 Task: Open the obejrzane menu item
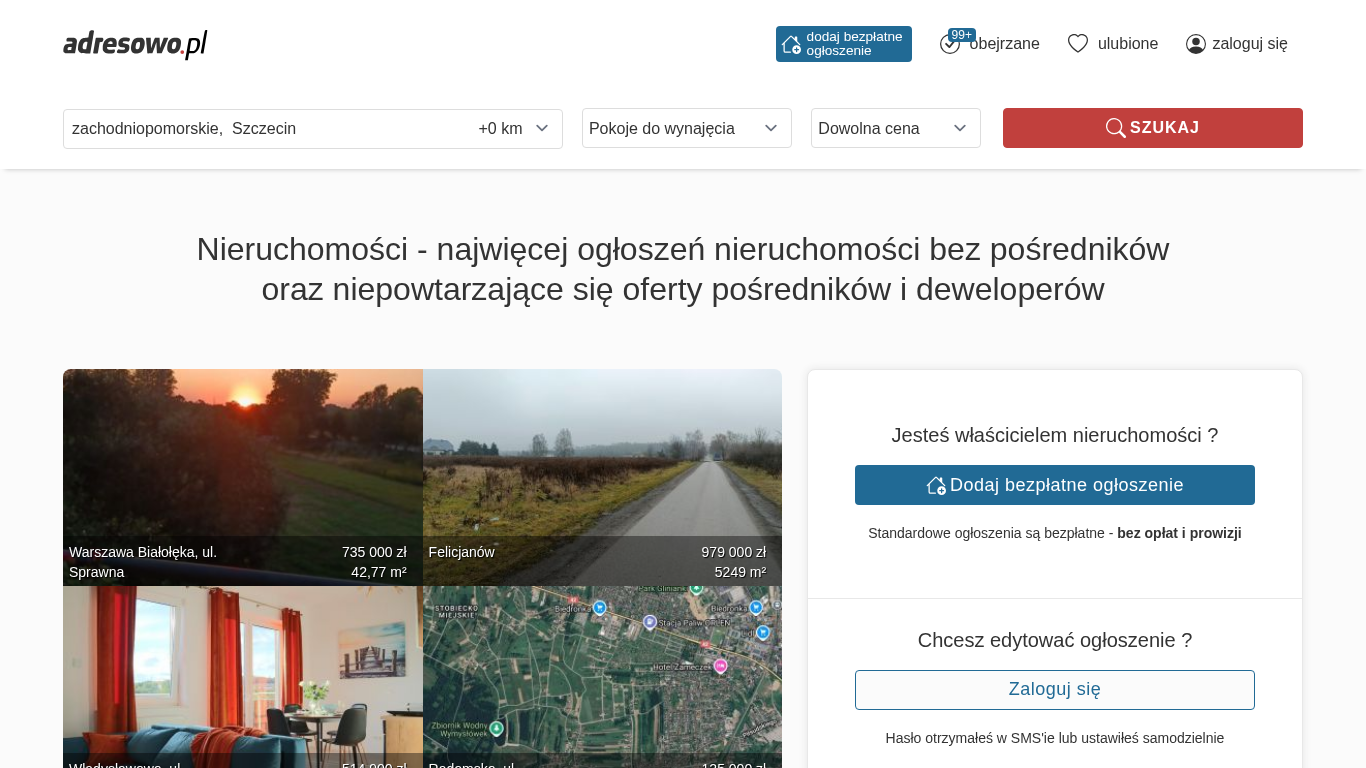(x=1004, y=44)
